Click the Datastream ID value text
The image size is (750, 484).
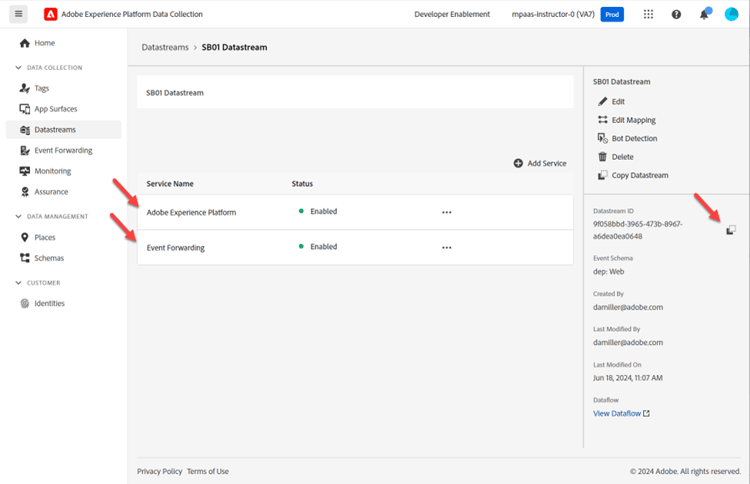click(638, 230)
